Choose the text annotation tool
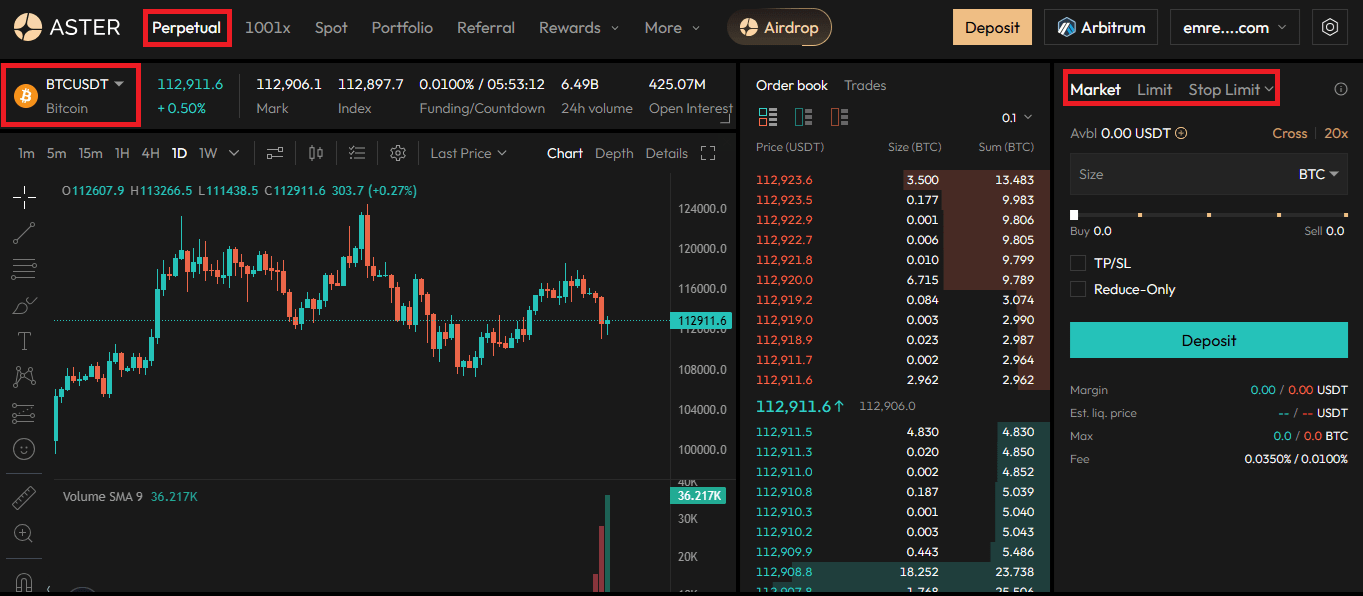Viewport: 1363px width, 596px height. [x=25, y=341]
